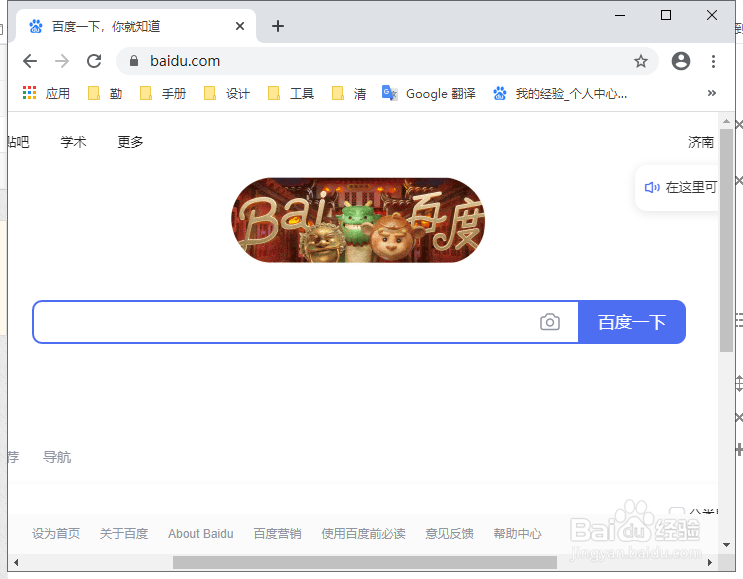Open the 工具 bookmark folder

click(291, 93)
